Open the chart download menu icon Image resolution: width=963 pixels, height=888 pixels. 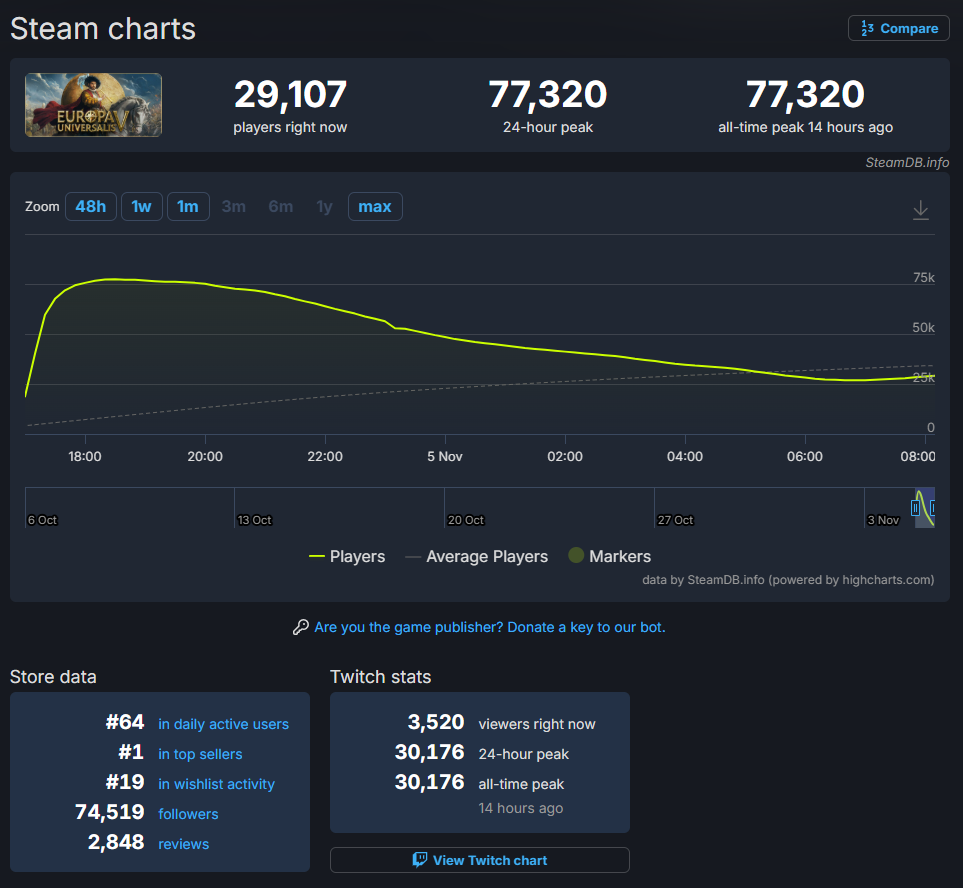[921, 210]
